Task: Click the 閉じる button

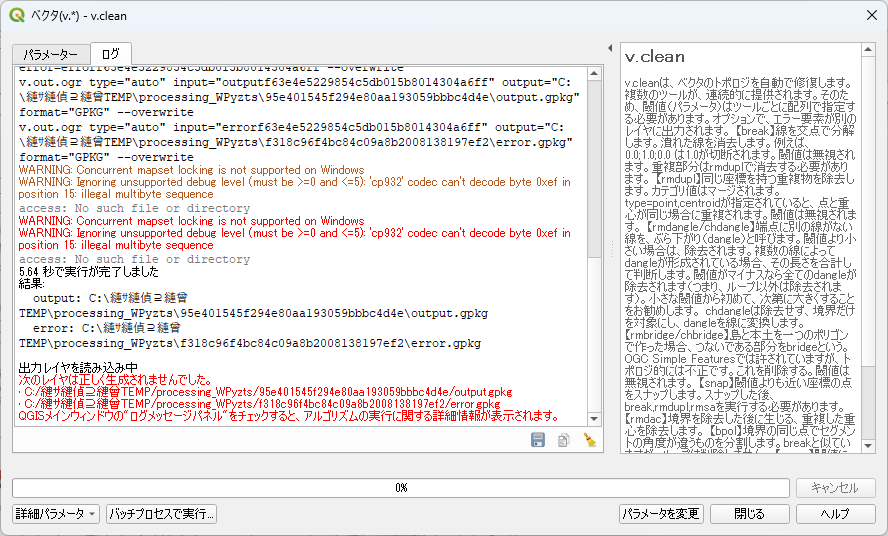Action: [749, 514]
